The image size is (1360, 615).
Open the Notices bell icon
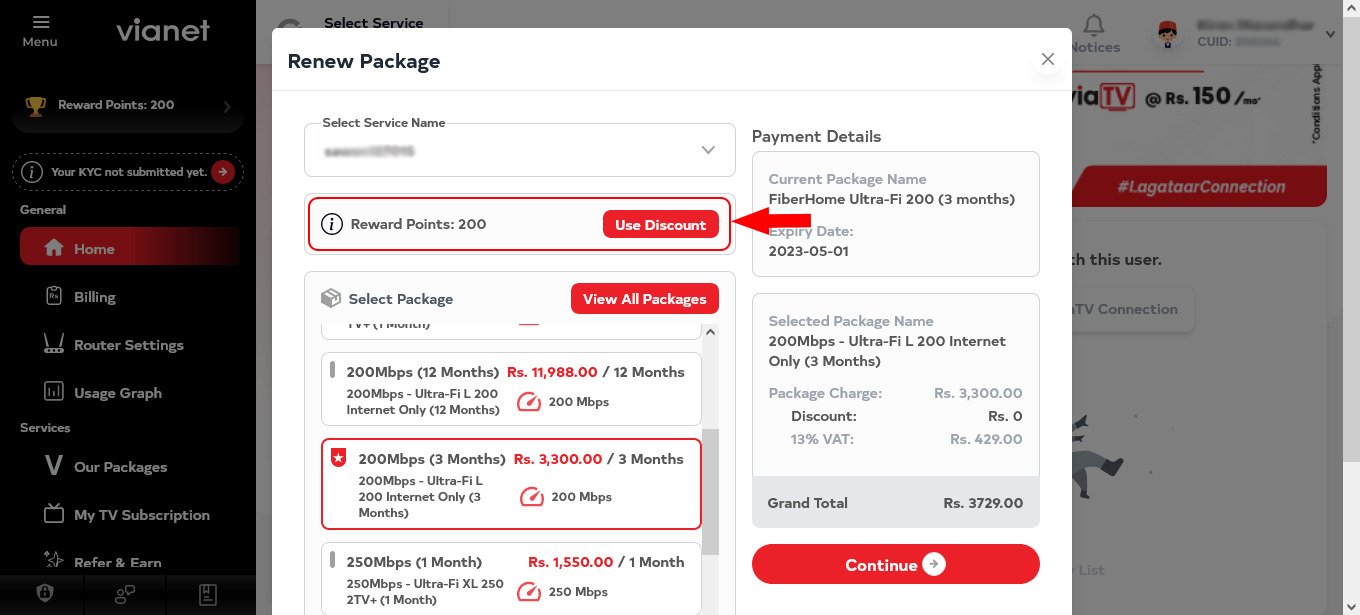pyautogui.click(x=1095, y=26)
